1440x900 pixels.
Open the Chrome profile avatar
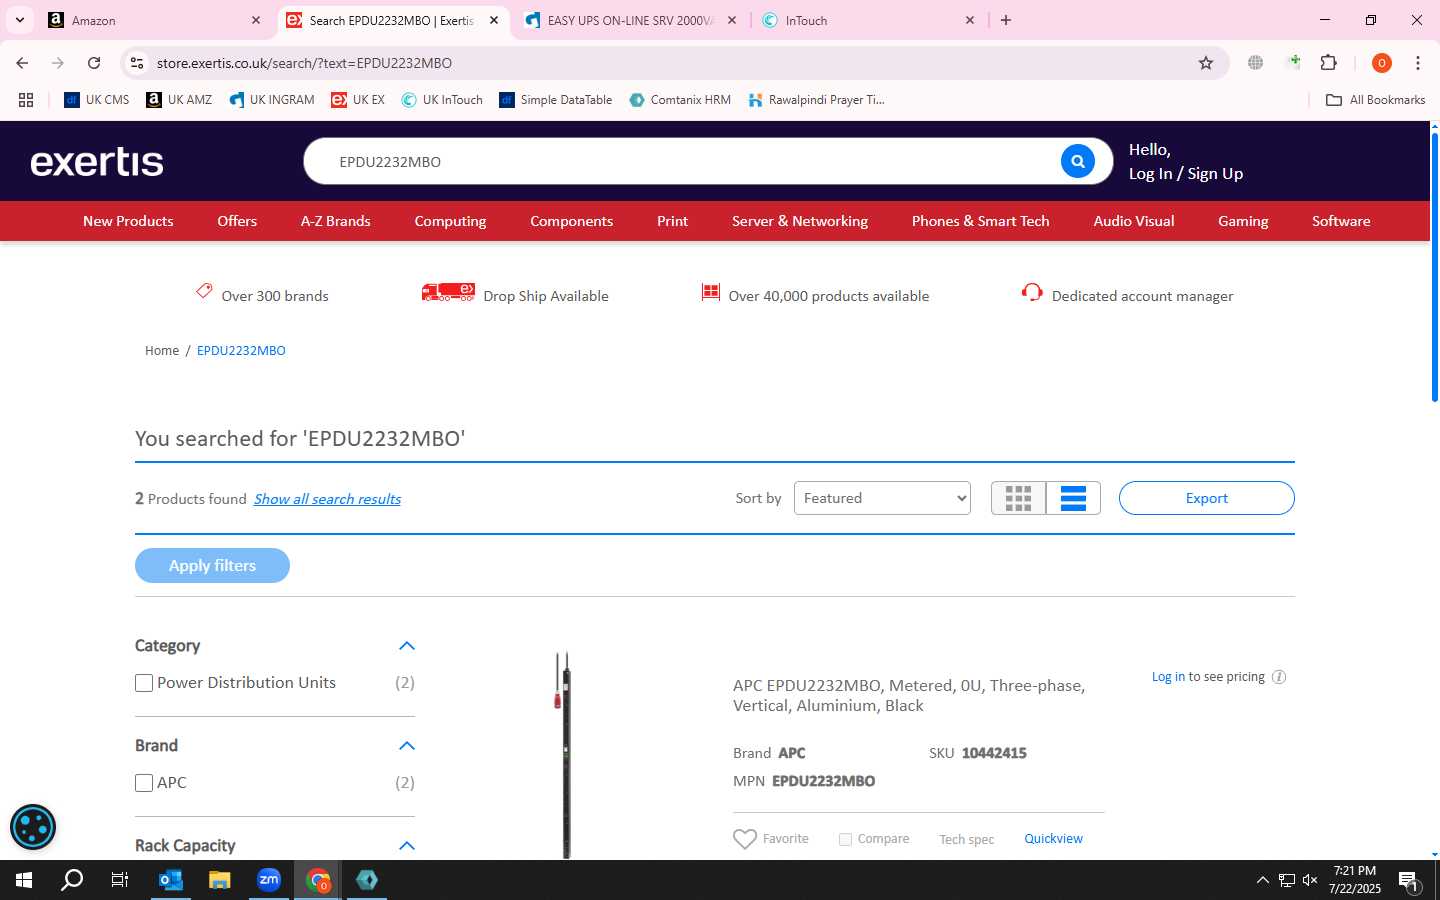tap(1381, 63)
